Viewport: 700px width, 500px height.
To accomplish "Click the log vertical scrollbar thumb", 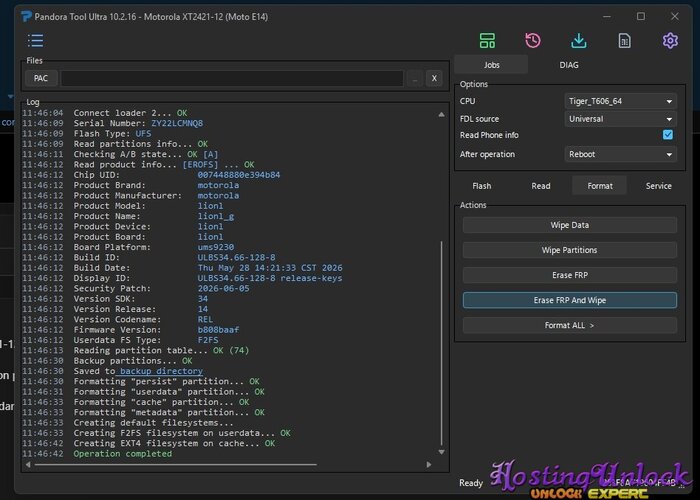I will 442,343.
